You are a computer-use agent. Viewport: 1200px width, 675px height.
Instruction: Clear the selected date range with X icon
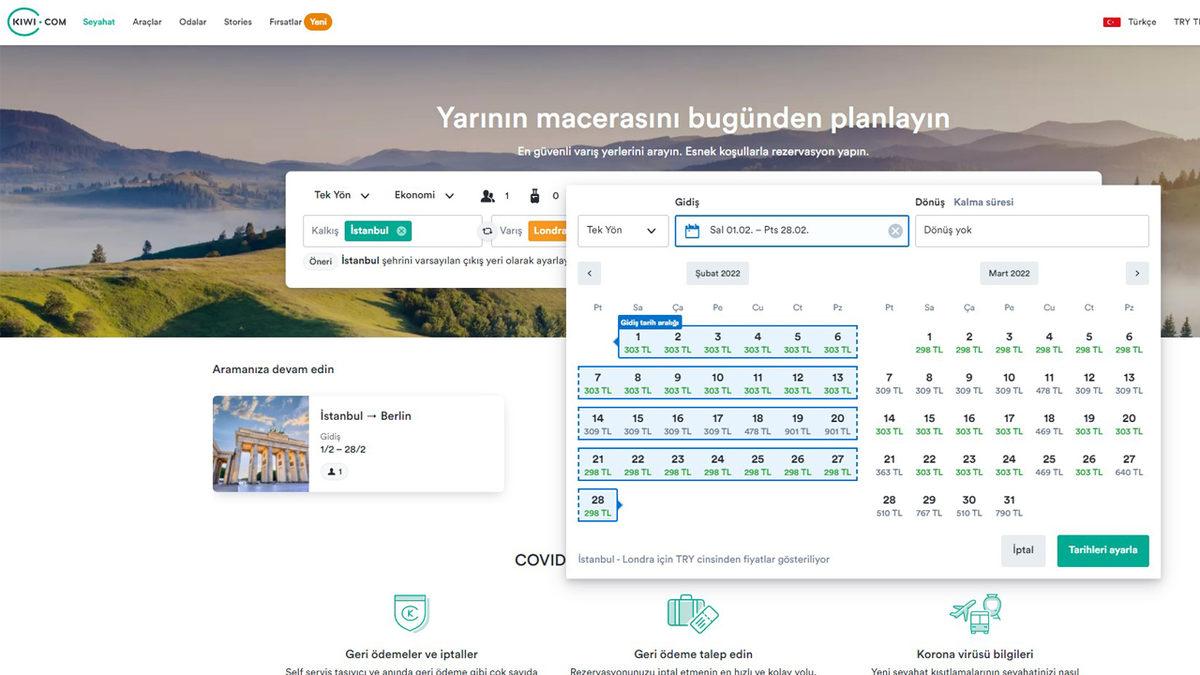coord(894,229)
